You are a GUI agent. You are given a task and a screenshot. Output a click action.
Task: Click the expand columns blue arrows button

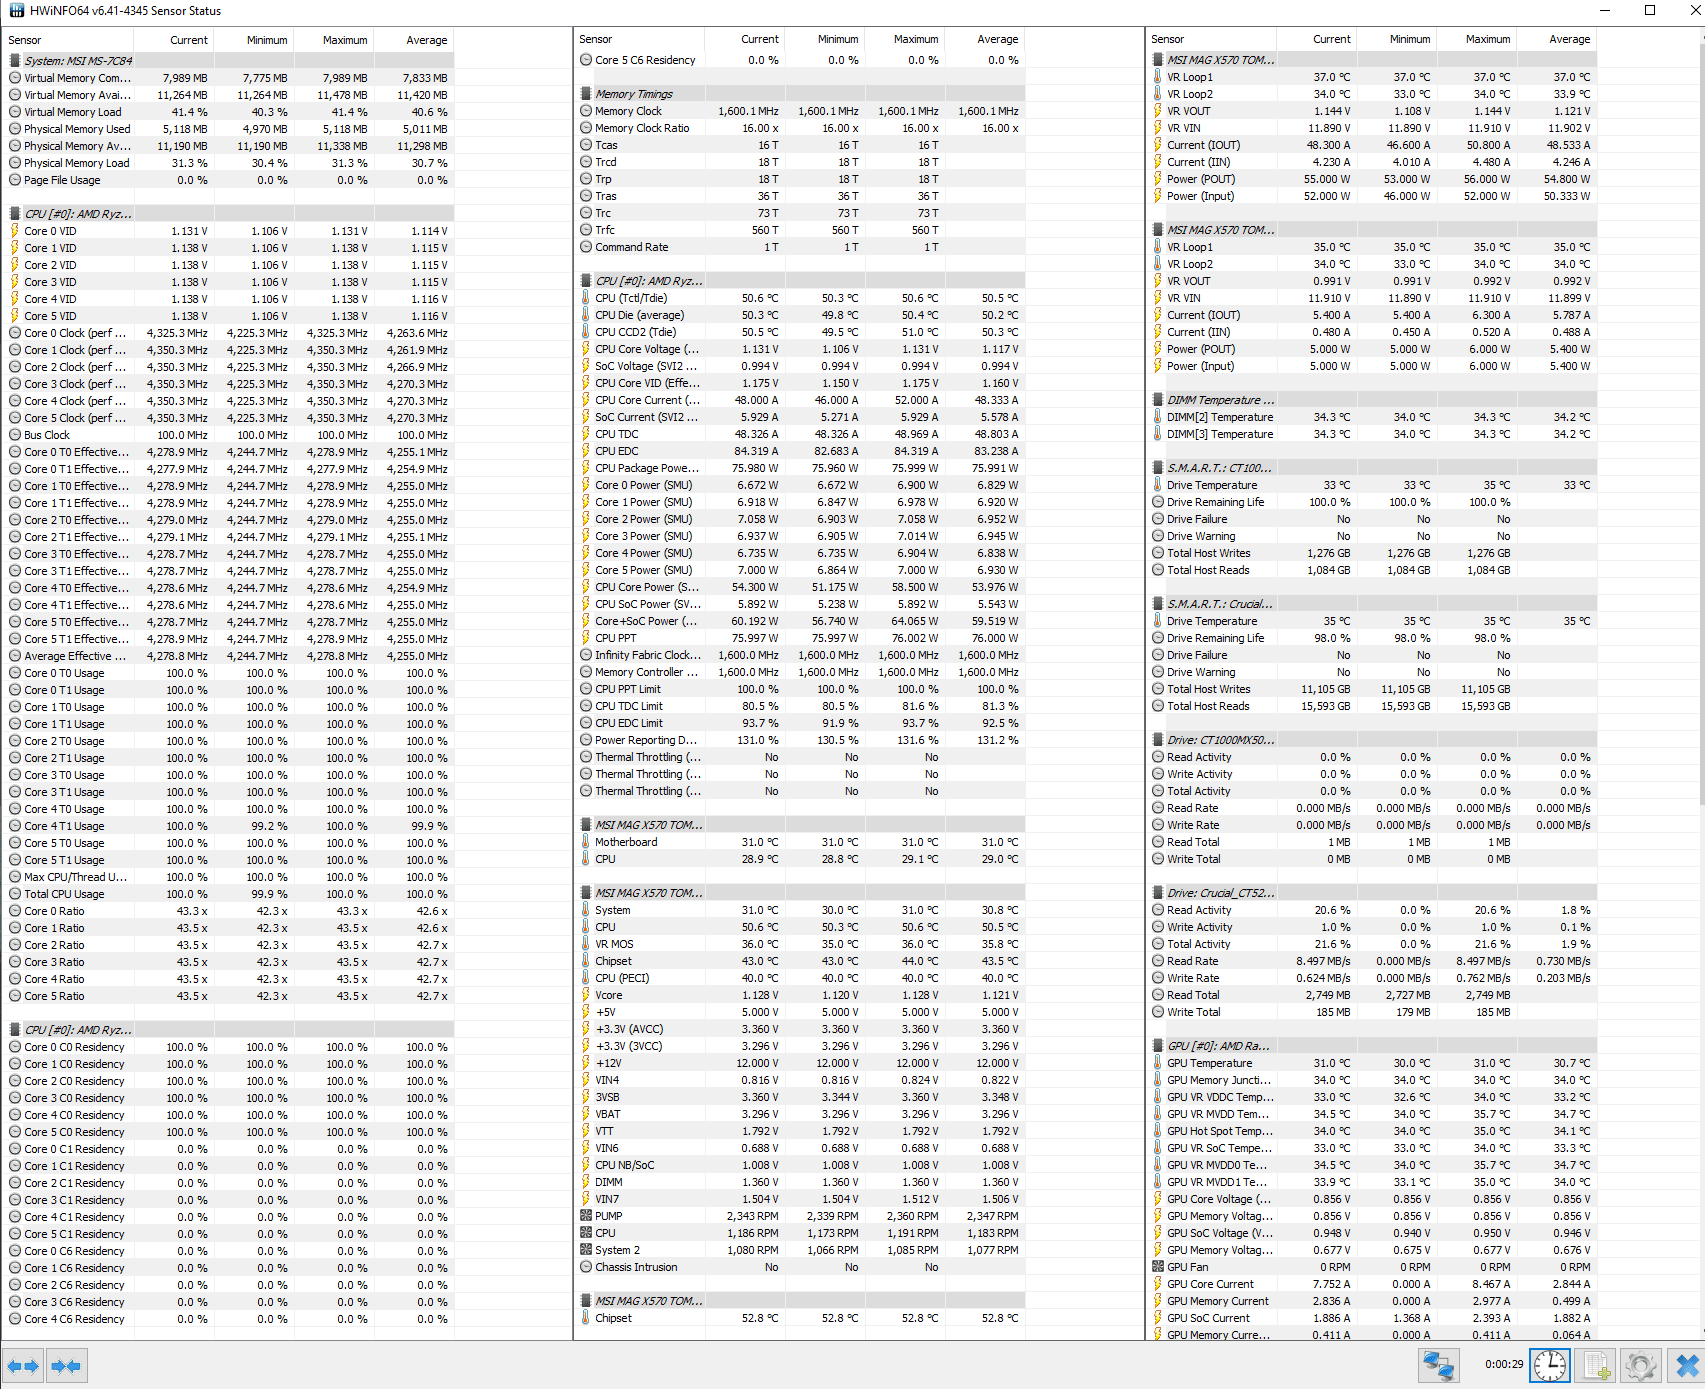(23, 1366)
